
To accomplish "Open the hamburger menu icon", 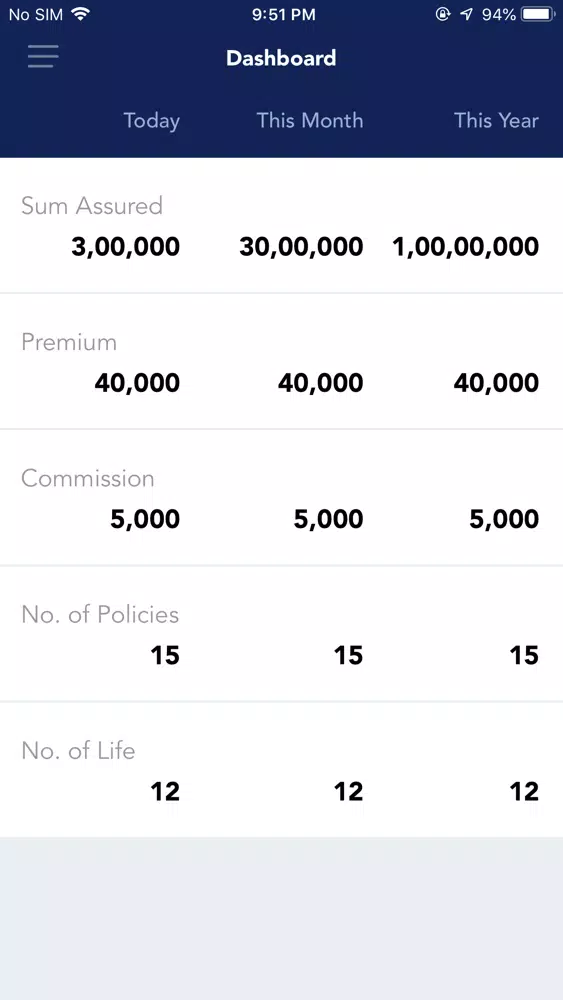I will pyautogui.click(x=43, y=56).
